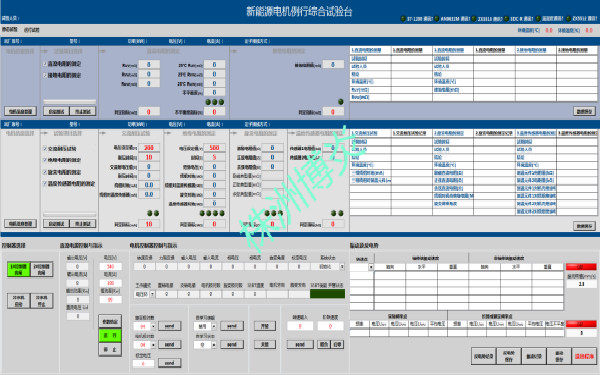Image resolution: width=600 pixels, height=375 pixels.
Task: Click the last communication LED in header
Action: click(x=568, y=18)
